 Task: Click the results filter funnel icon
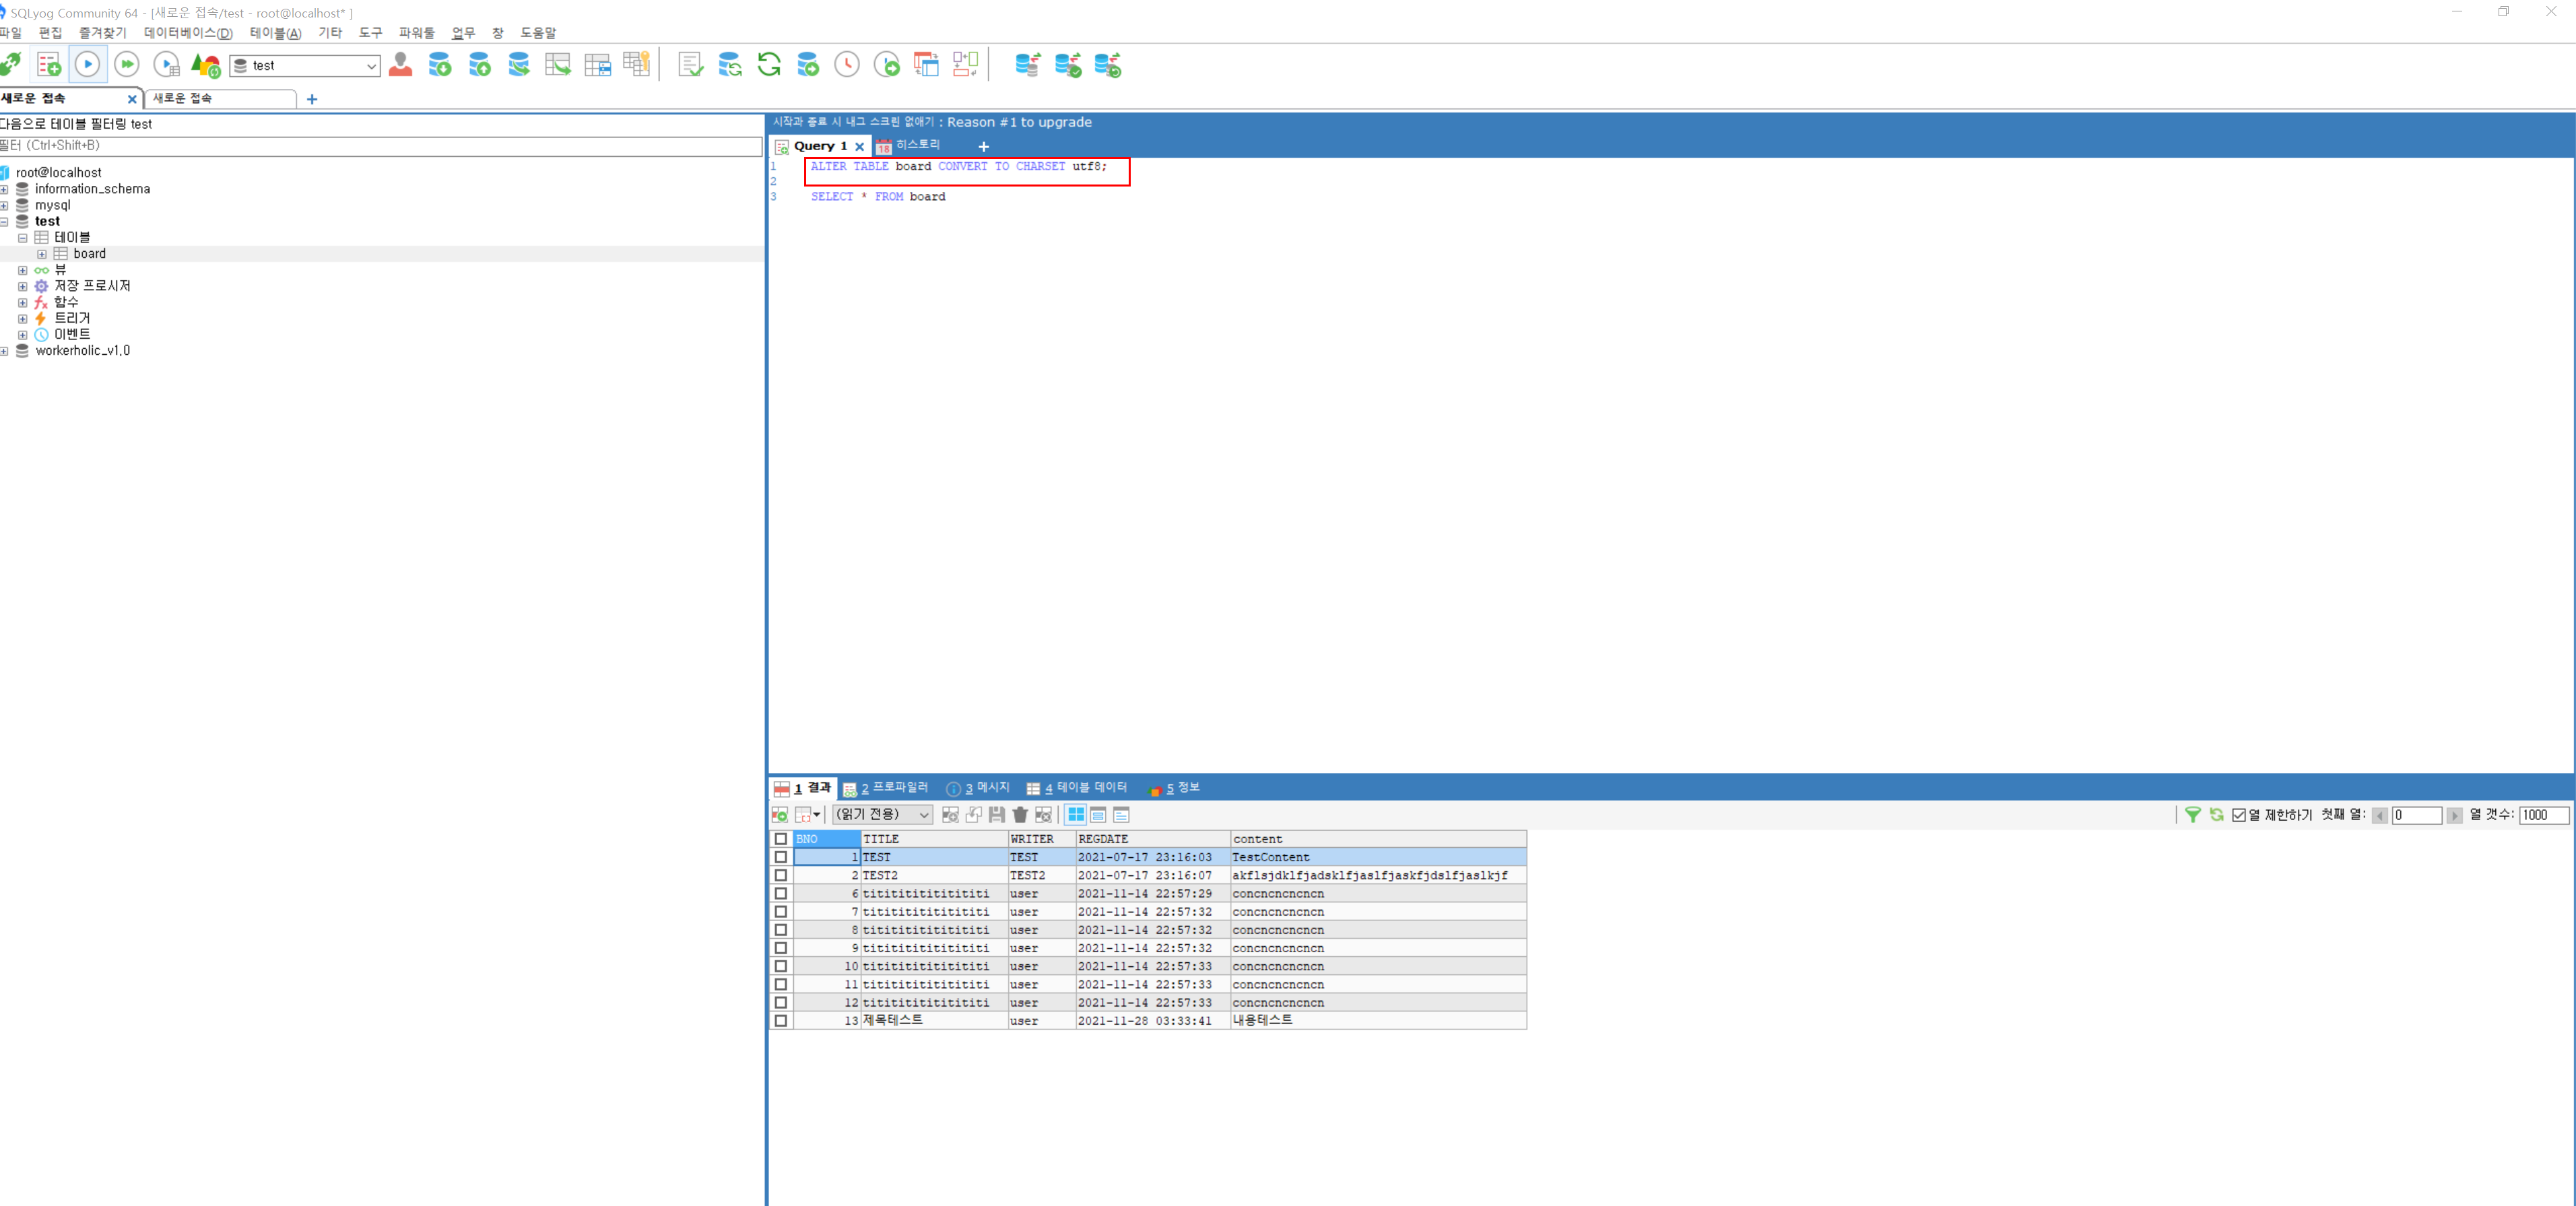[2192, 815]
